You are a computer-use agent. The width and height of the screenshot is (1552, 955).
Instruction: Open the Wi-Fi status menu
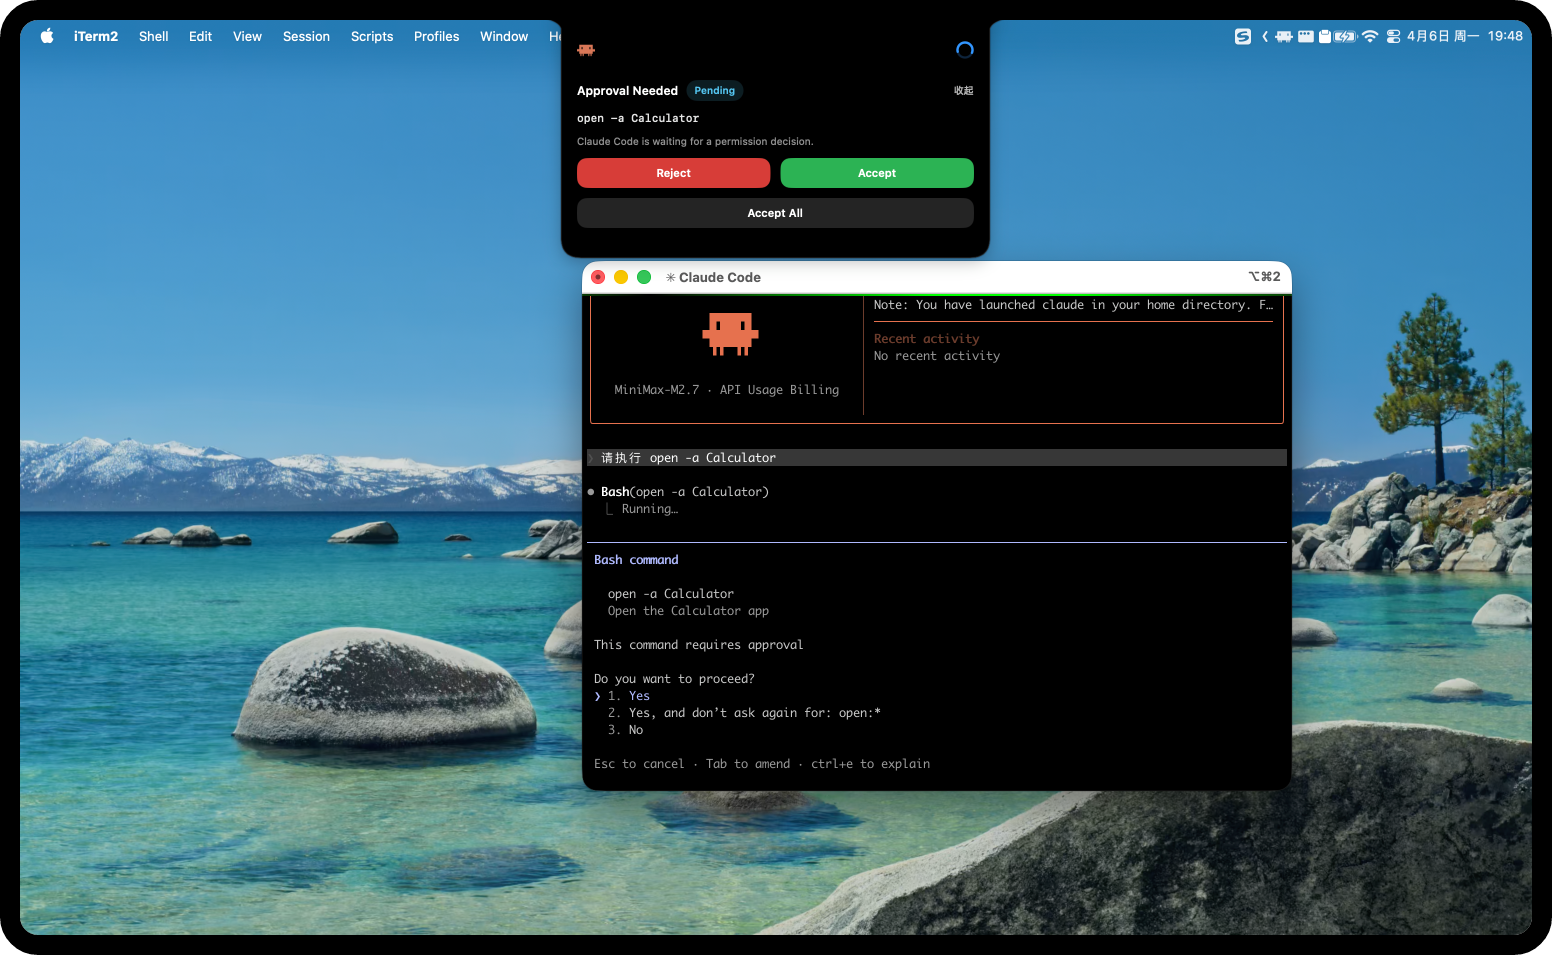coord(1370,36)
